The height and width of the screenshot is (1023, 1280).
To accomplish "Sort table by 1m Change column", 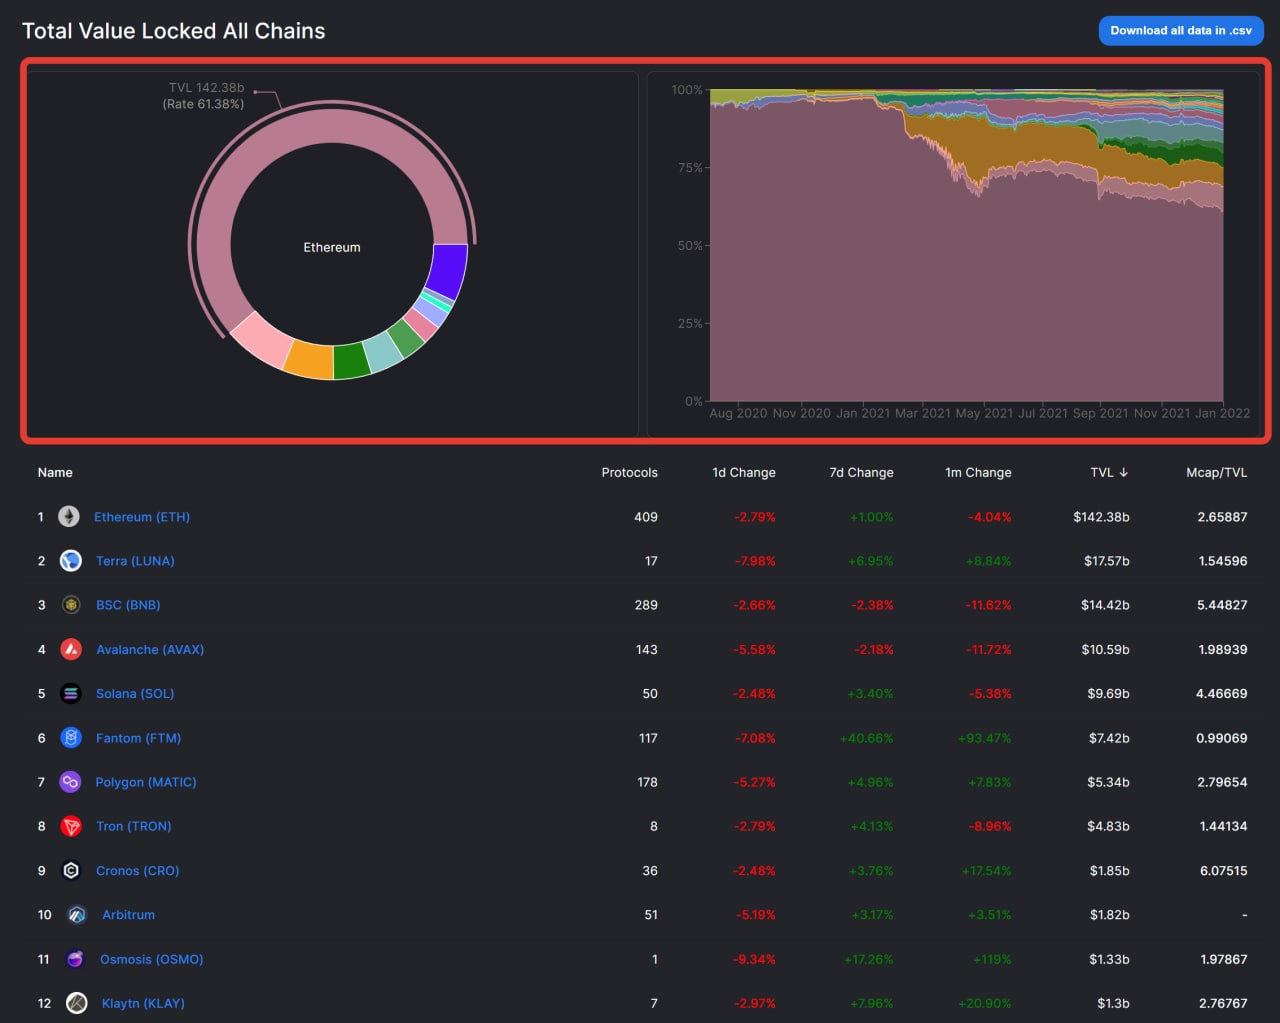I will (978, 472).
